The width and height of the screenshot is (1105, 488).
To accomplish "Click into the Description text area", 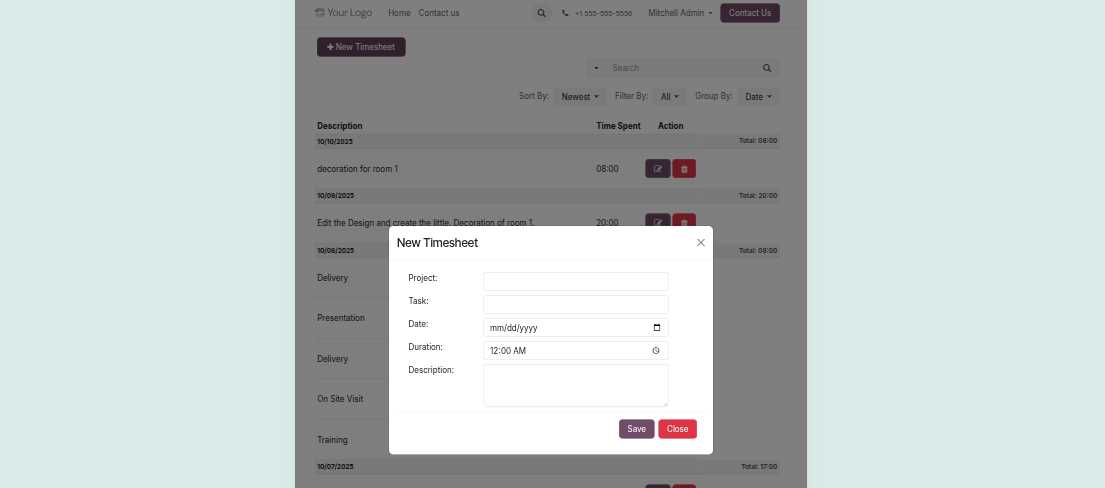I will [x=575, y=385].
